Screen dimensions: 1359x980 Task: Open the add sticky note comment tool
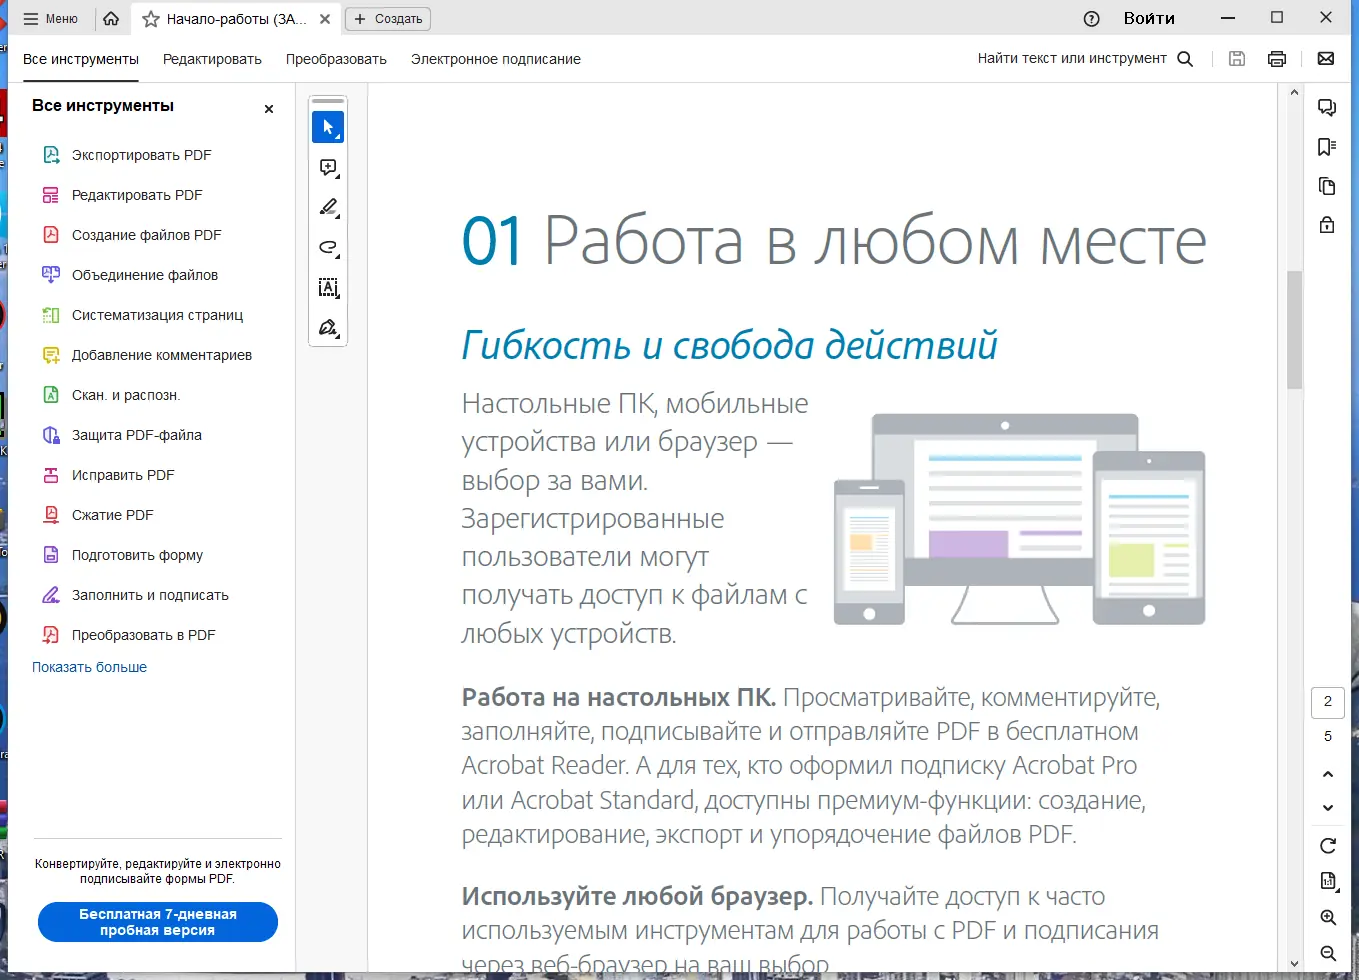pyautogui.click(x=328, y=167)
